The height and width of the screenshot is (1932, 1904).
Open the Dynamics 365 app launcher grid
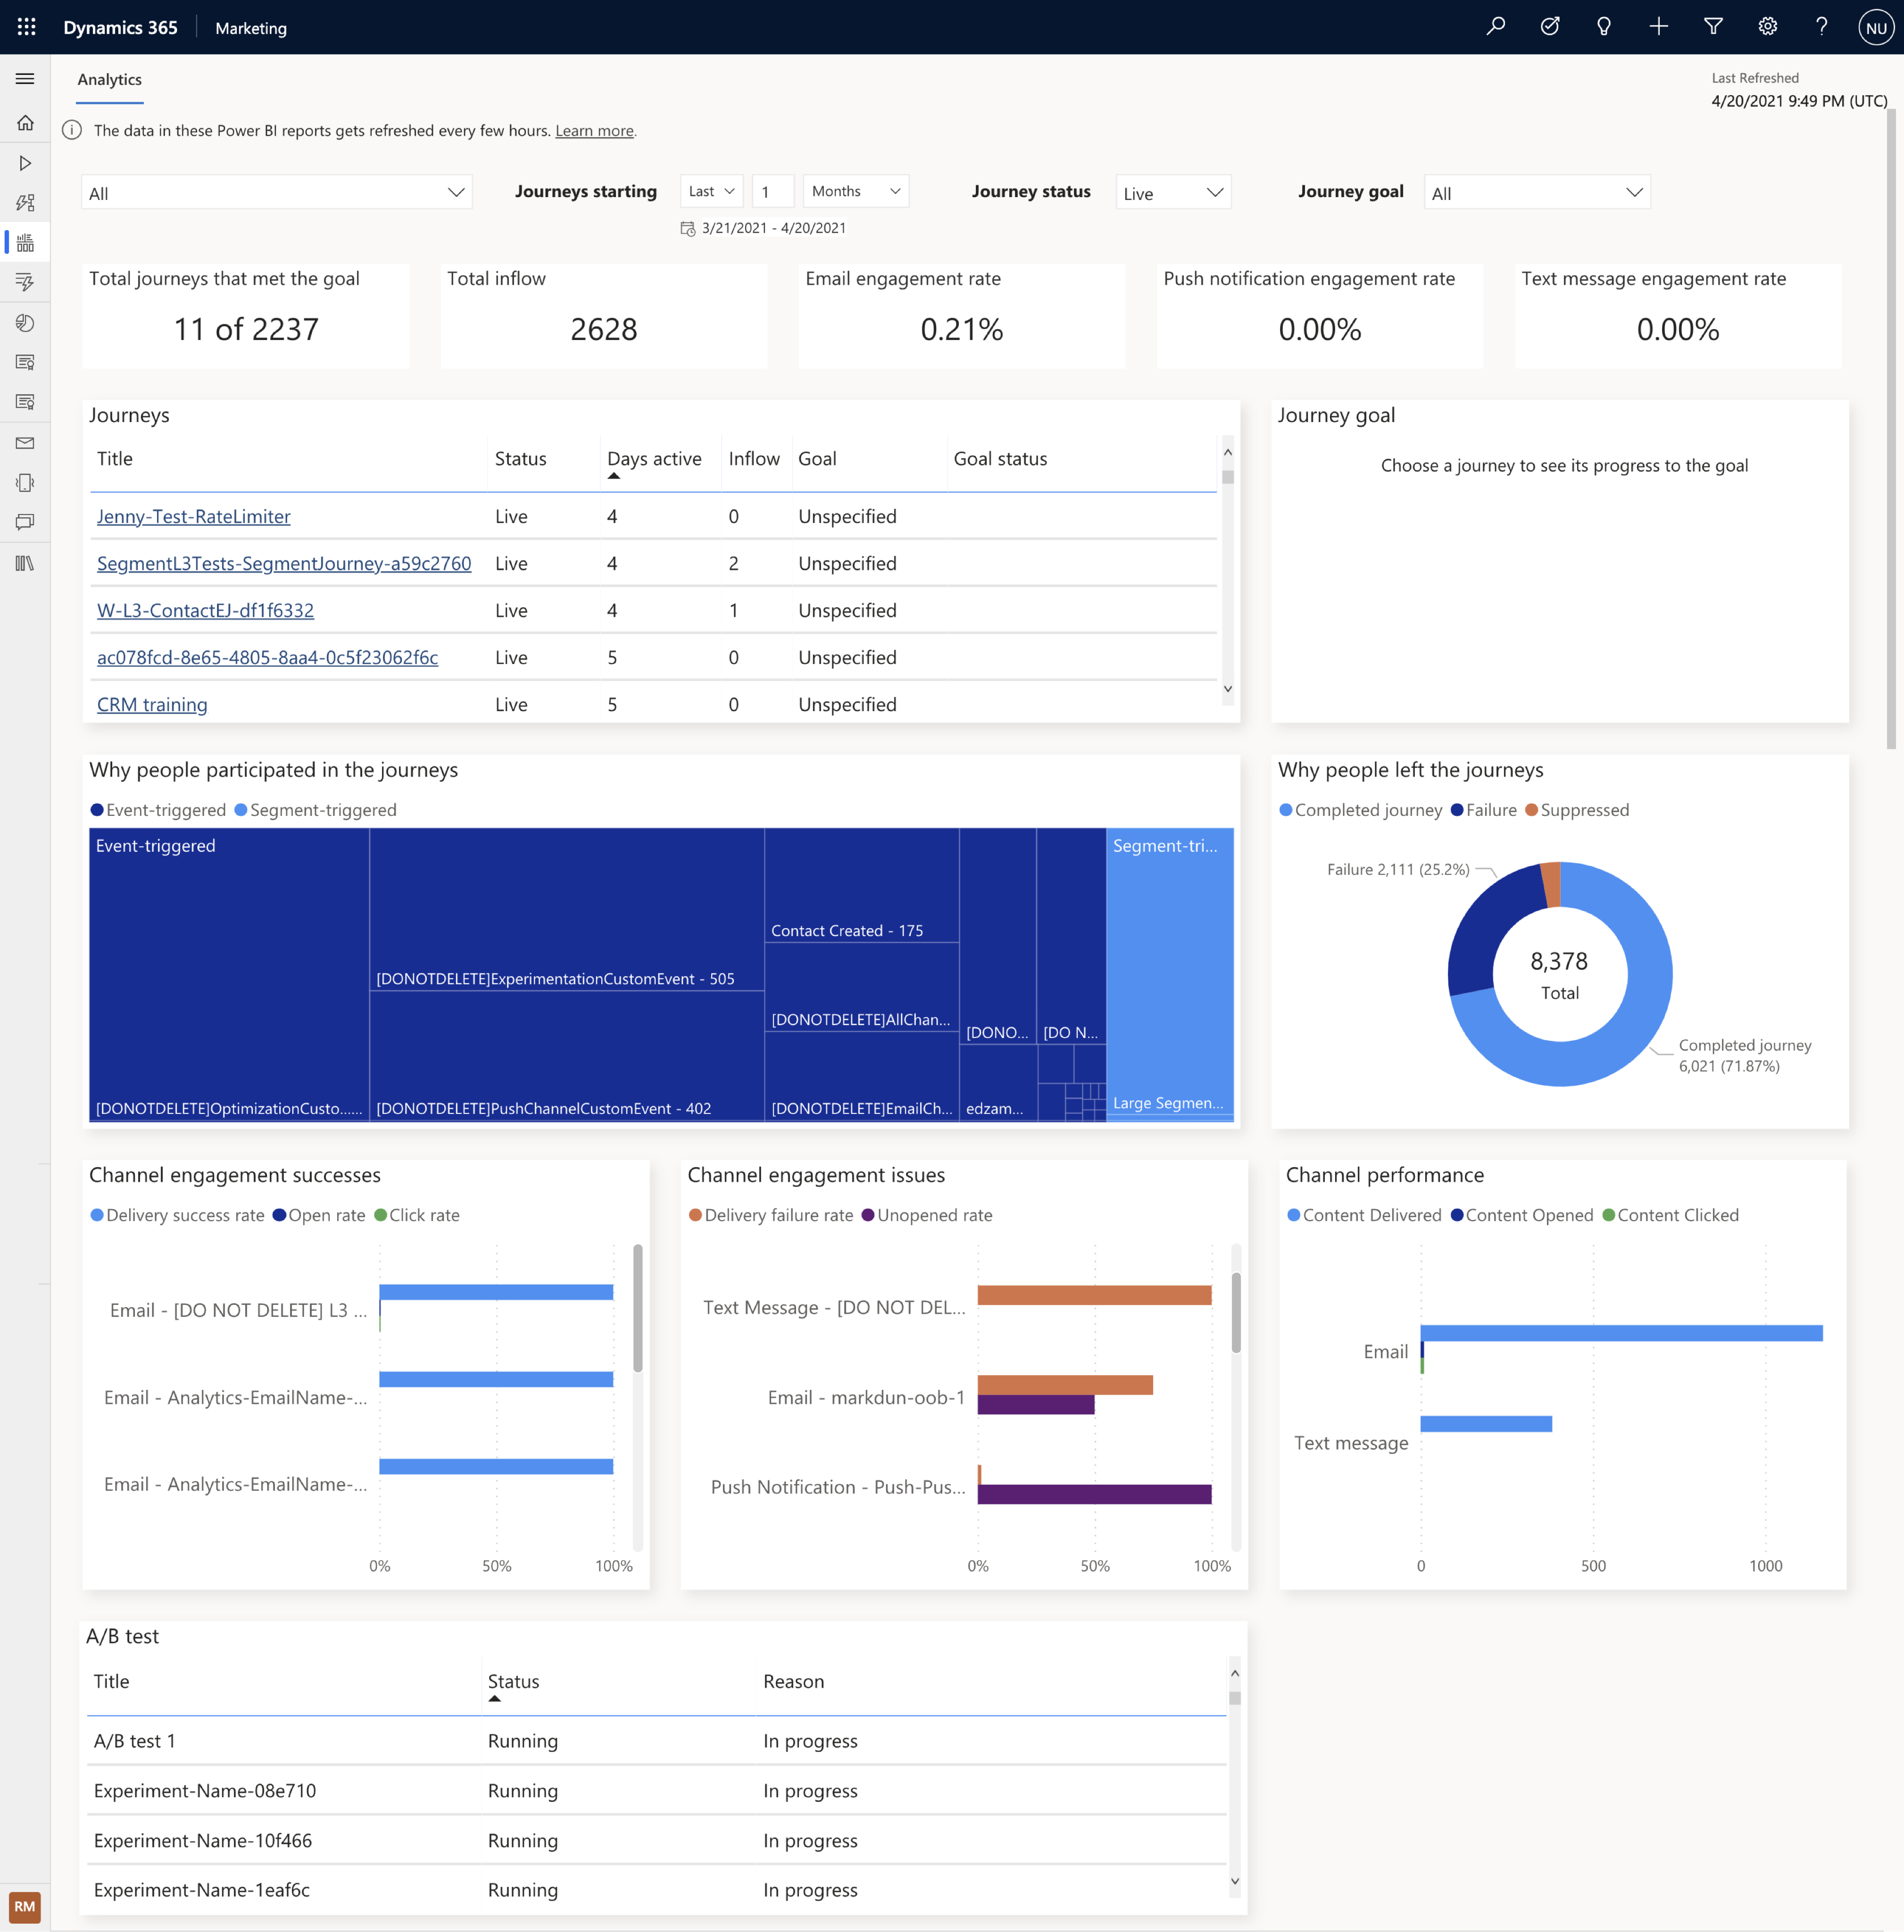[x=26, y=27]
